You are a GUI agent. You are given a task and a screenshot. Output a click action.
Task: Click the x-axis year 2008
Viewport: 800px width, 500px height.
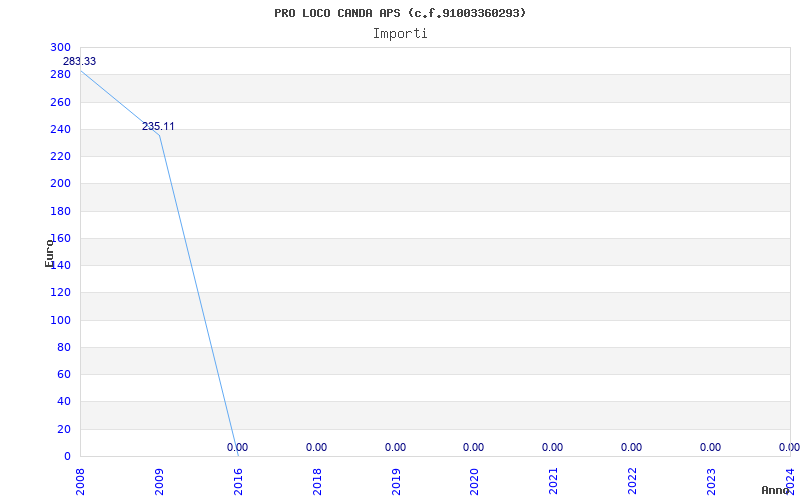click(x=81, y=482)
